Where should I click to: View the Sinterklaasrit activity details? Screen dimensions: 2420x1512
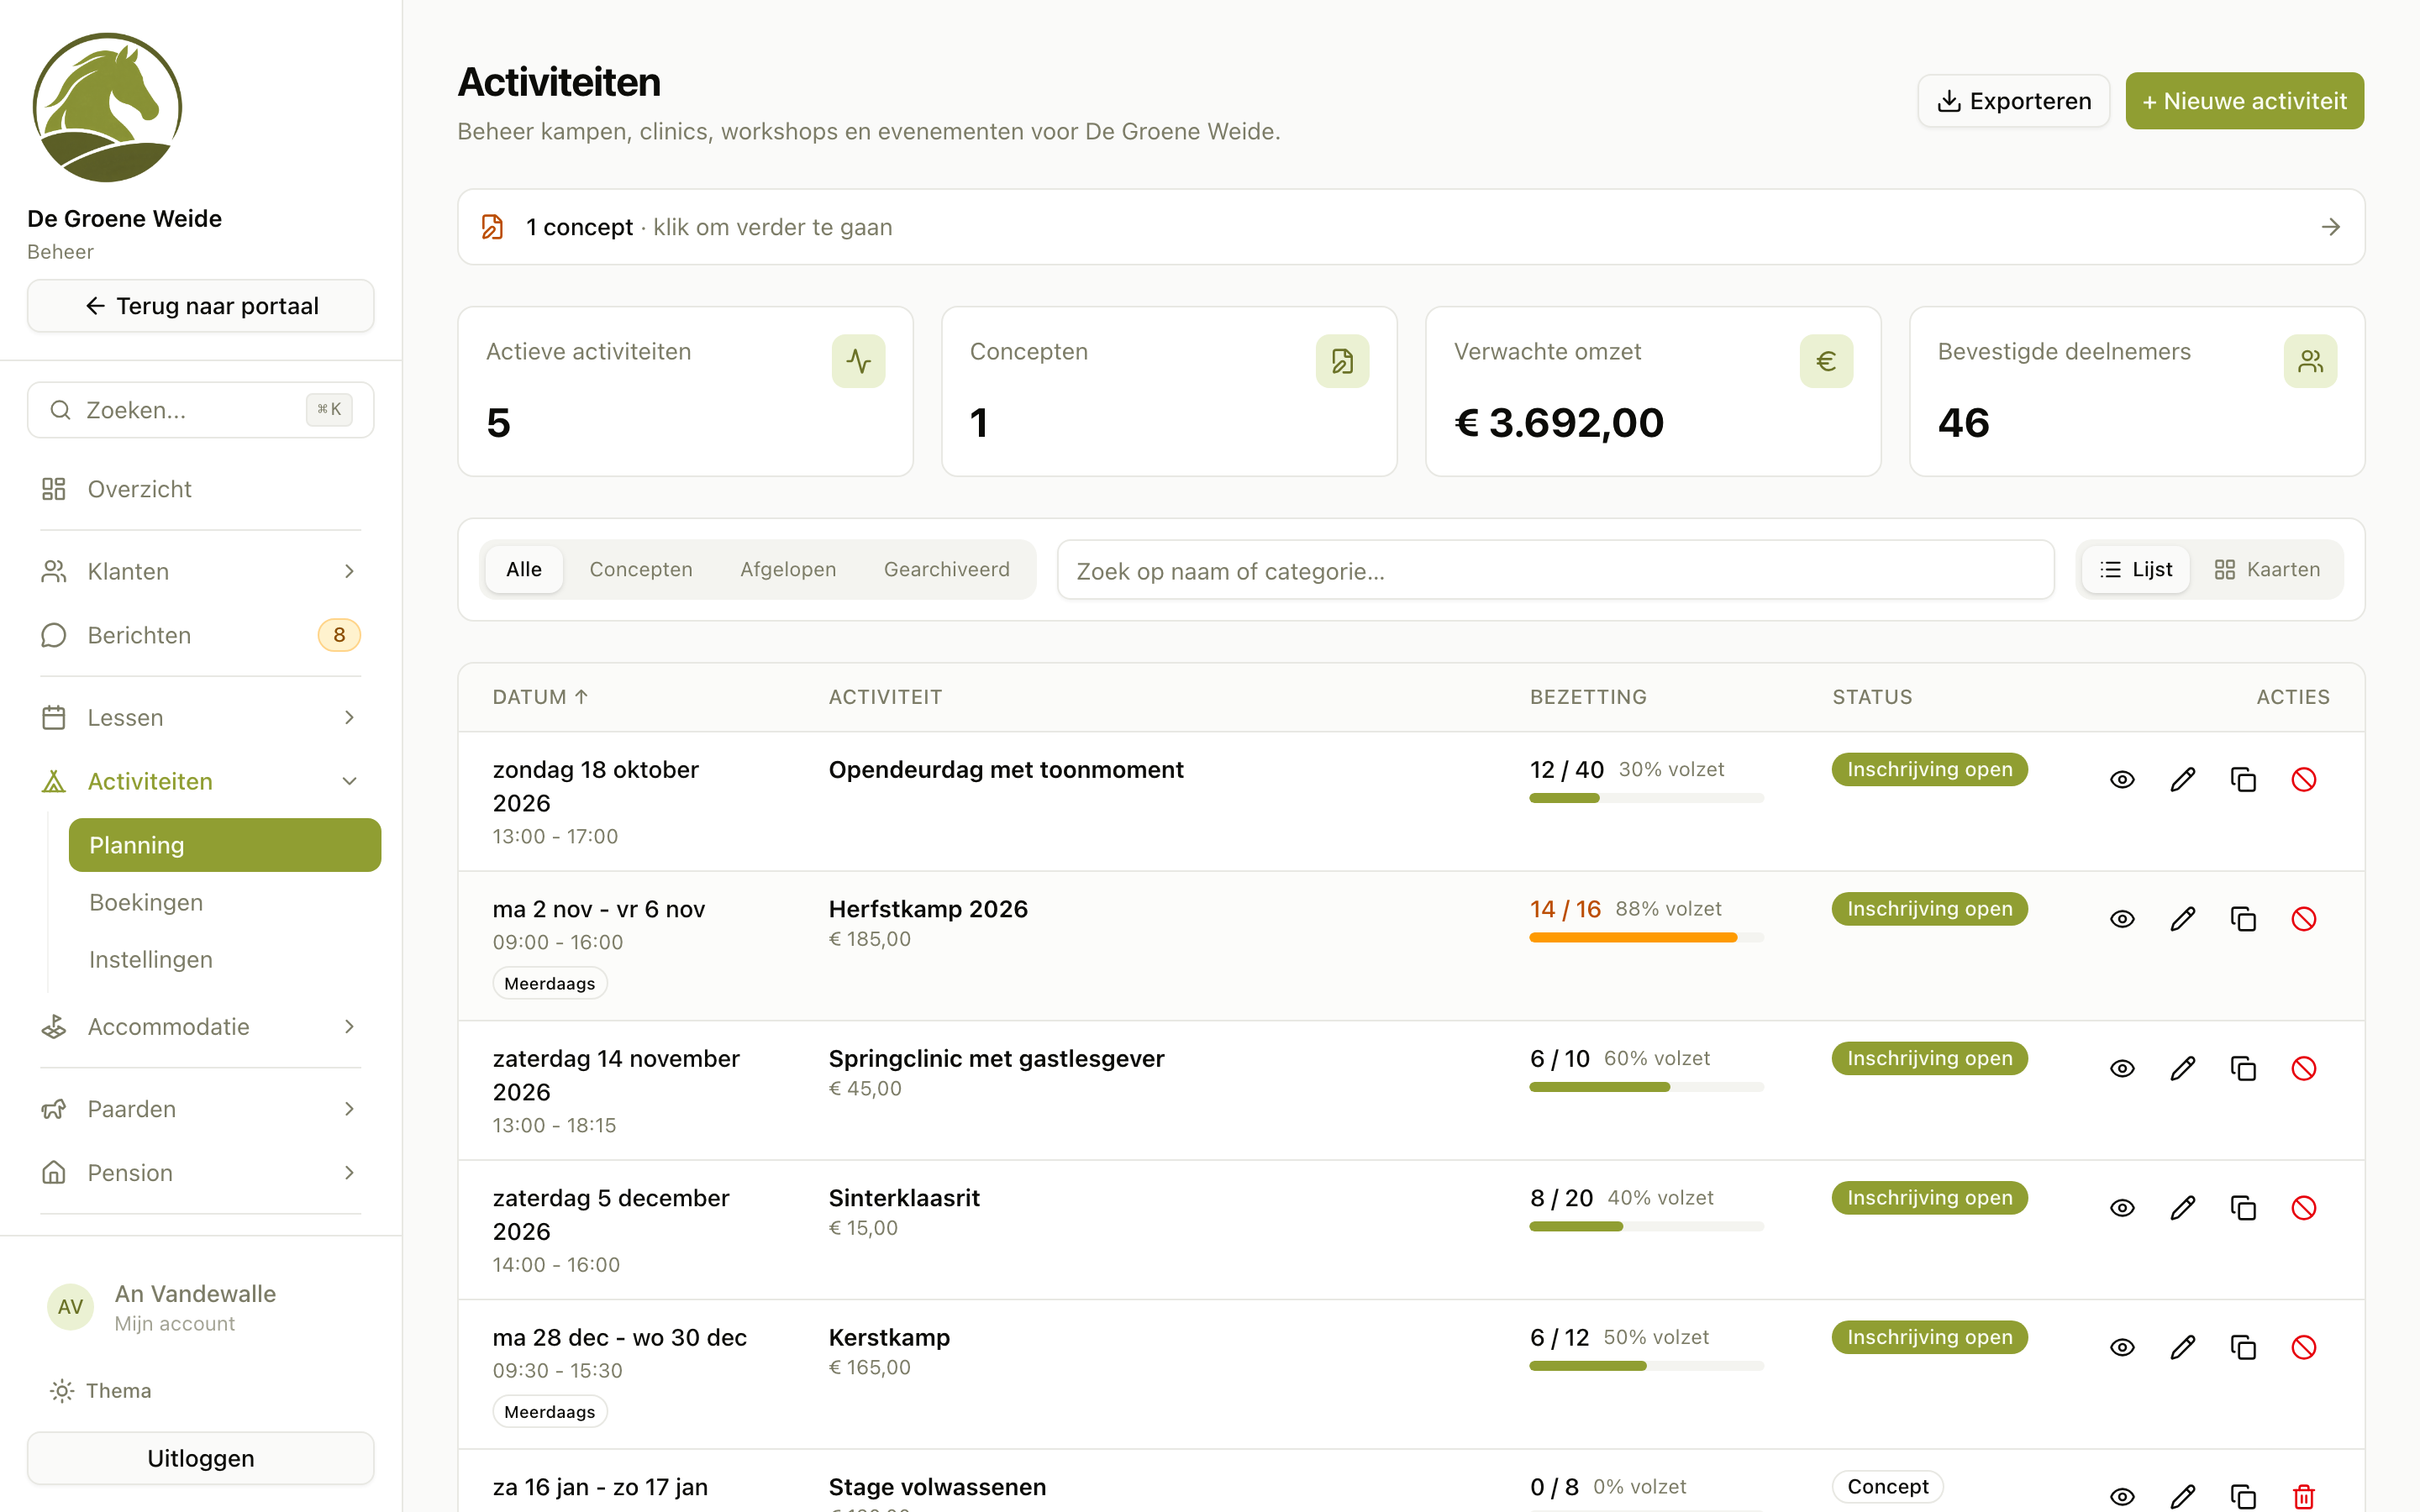(x=2122, y=1208)
